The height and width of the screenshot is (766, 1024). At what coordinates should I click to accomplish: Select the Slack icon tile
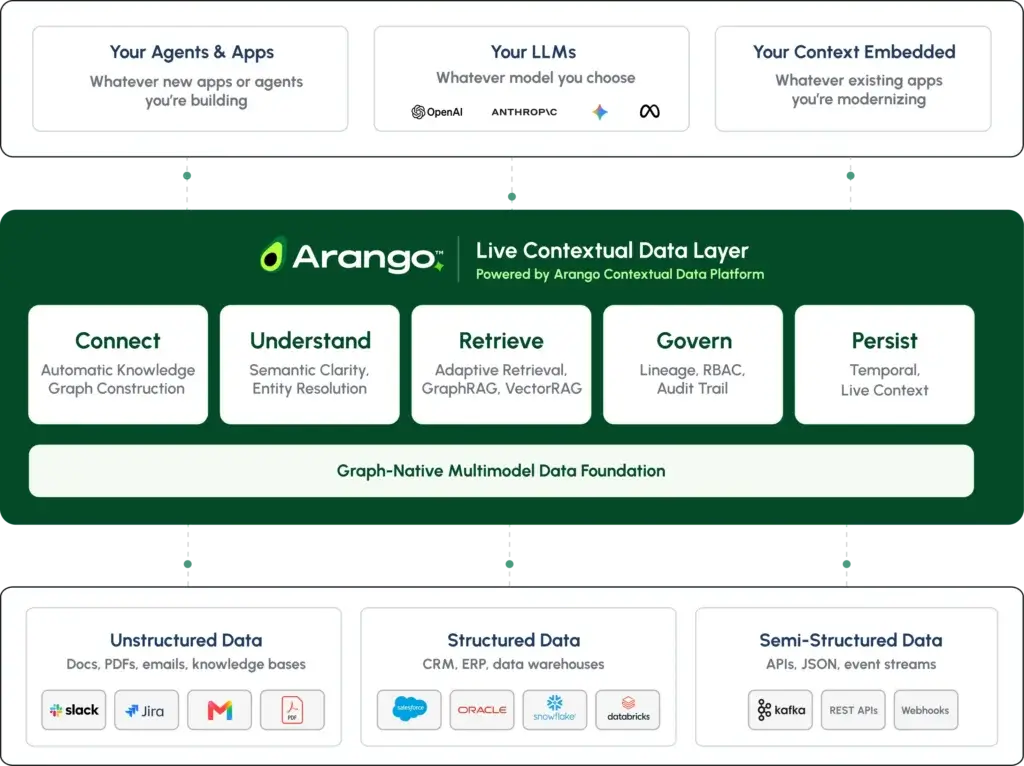click(74, 710)
